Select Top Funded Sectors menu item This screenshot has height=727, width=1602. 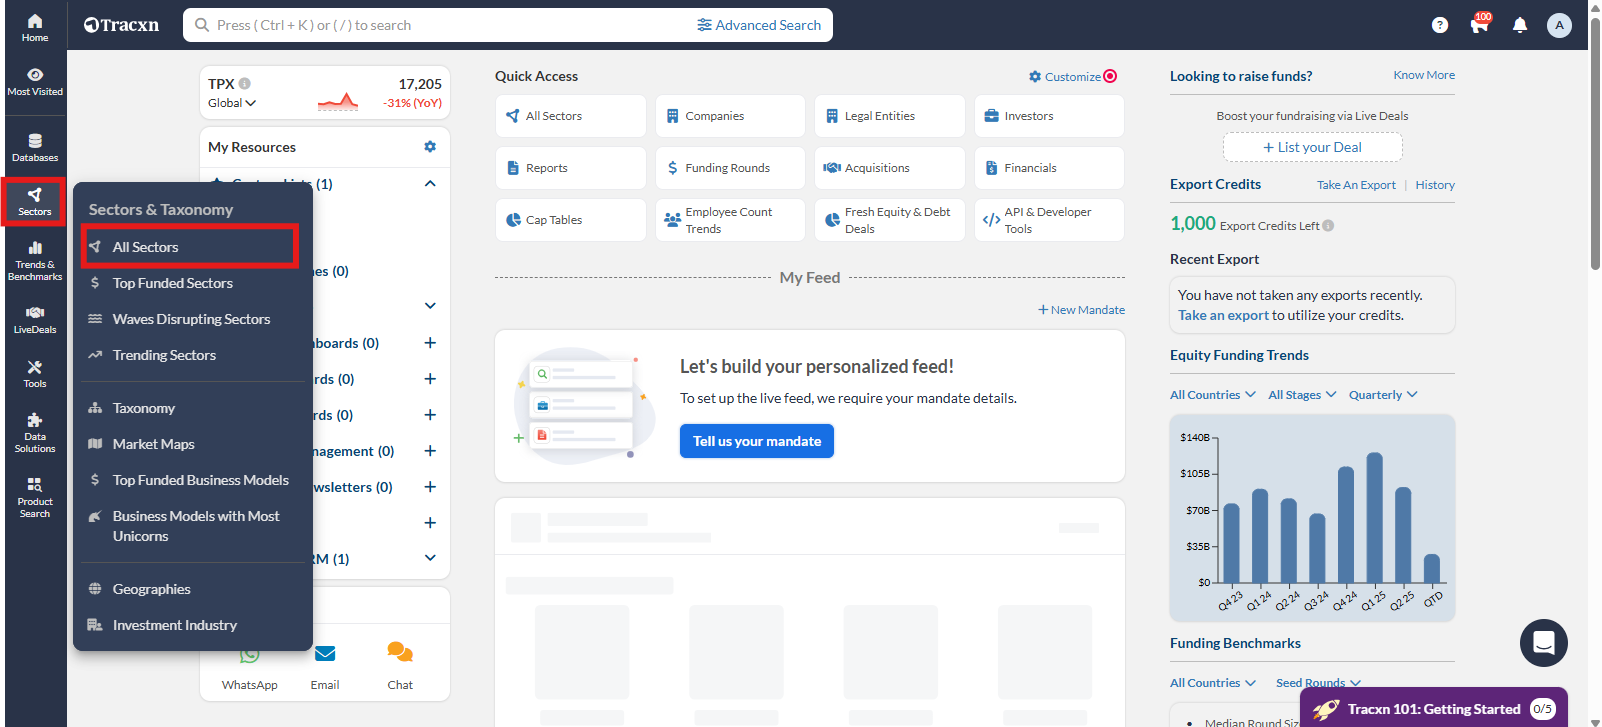click(172, 283)
